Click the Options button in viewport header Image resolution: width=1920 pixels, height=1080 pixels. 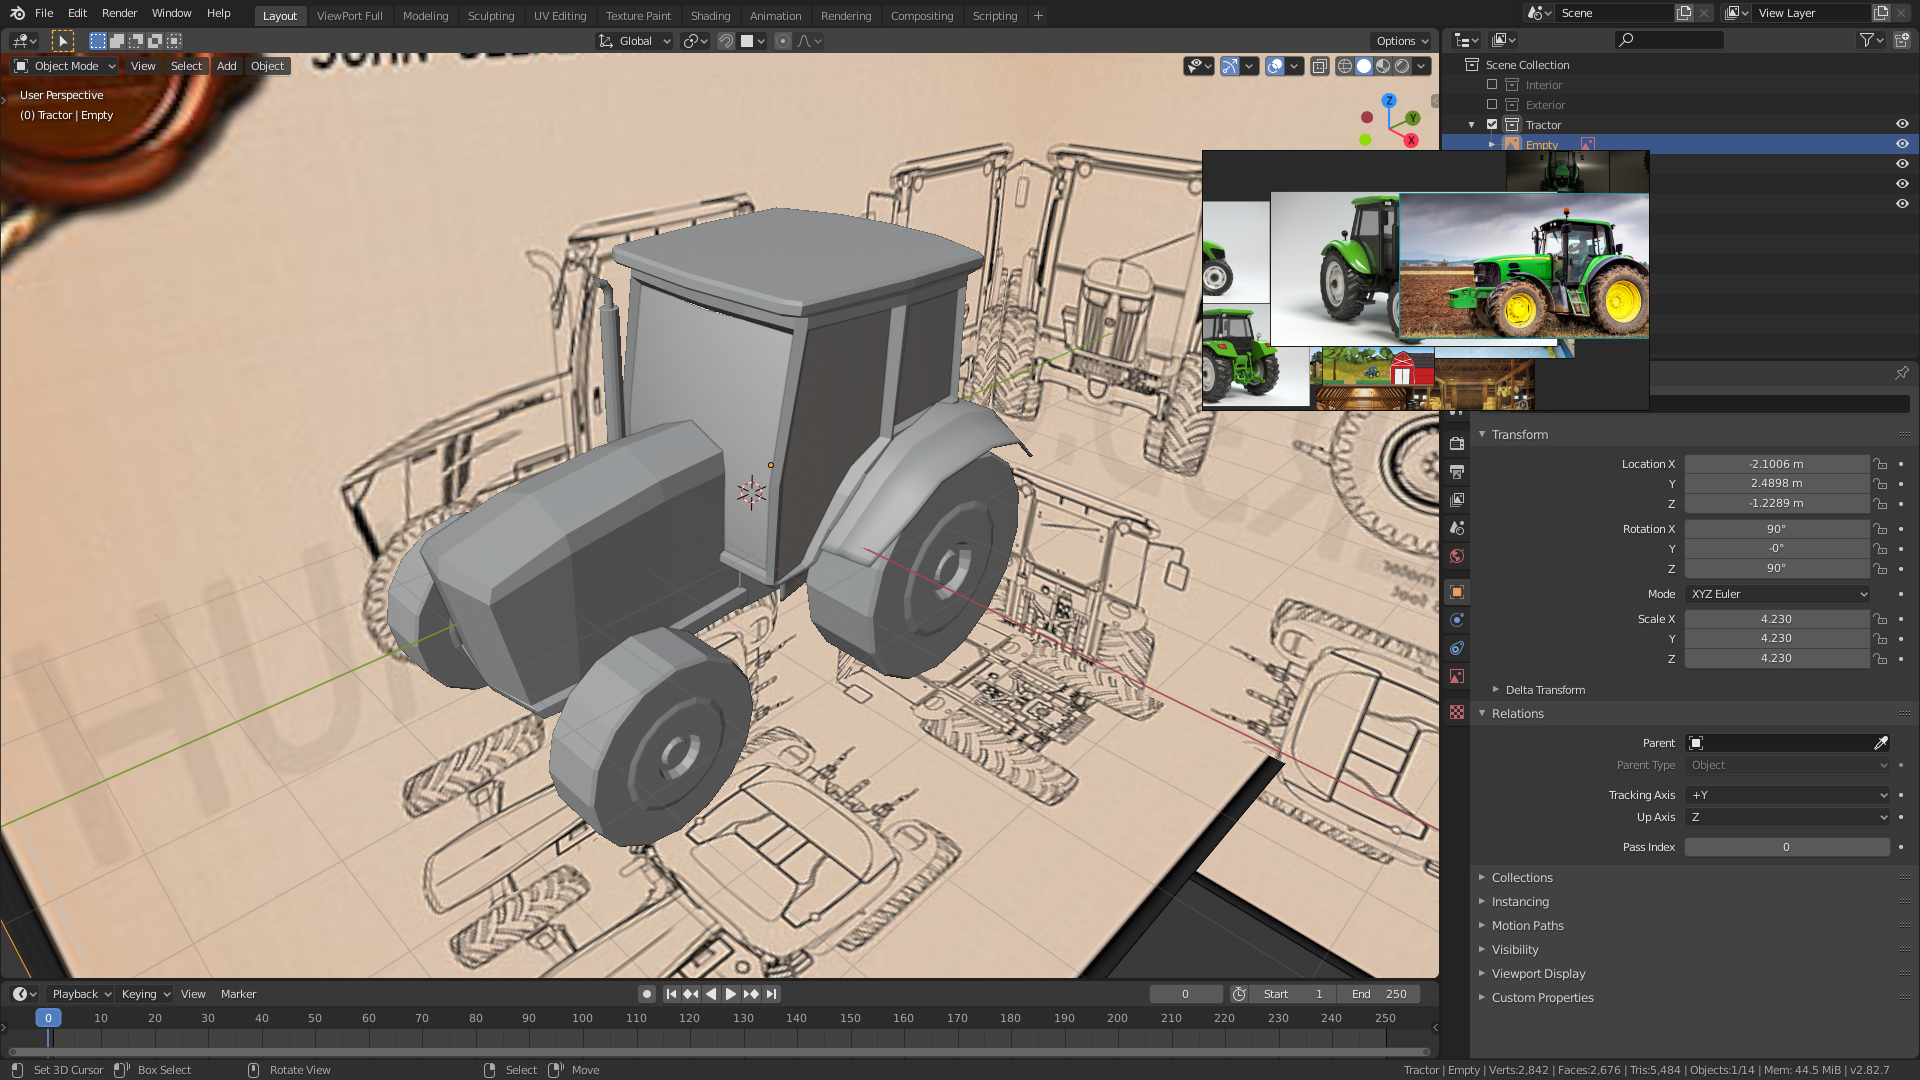click(x=1401, y=41)
